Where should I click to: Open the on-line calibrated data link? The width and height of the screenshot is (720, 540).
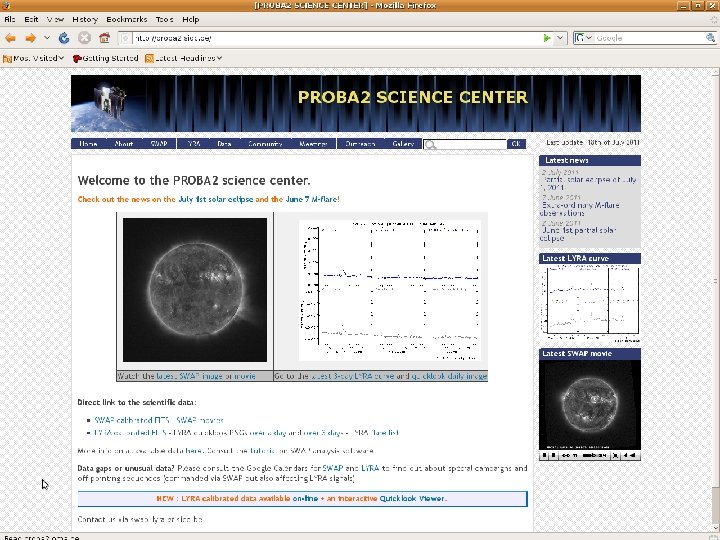[x=305, y=499]
